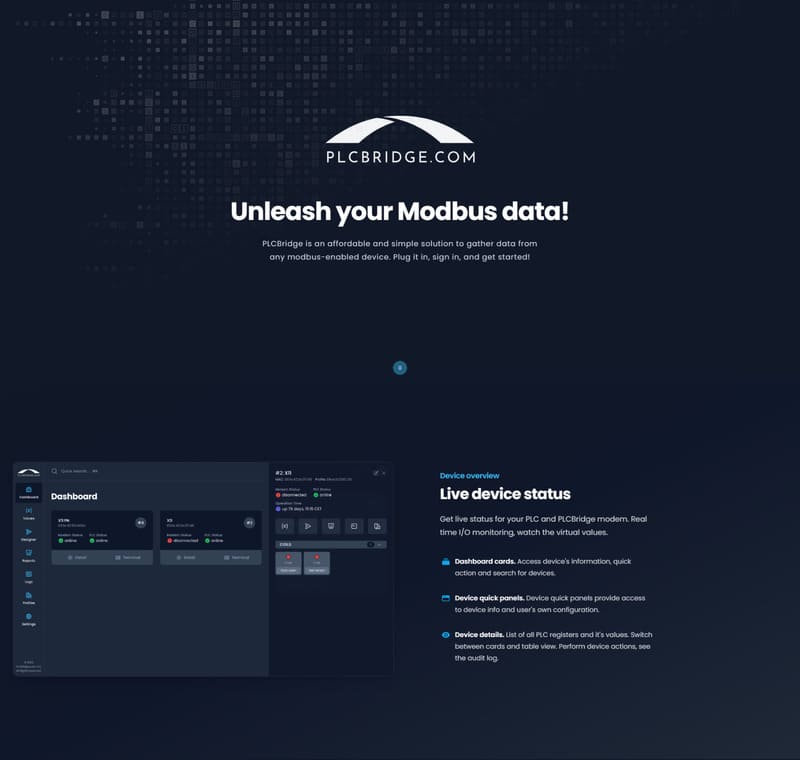The height and width of the screenshot is (760, 800).
Task: Open Detail on the X3 PN card
Action: [x=77, y=557]
